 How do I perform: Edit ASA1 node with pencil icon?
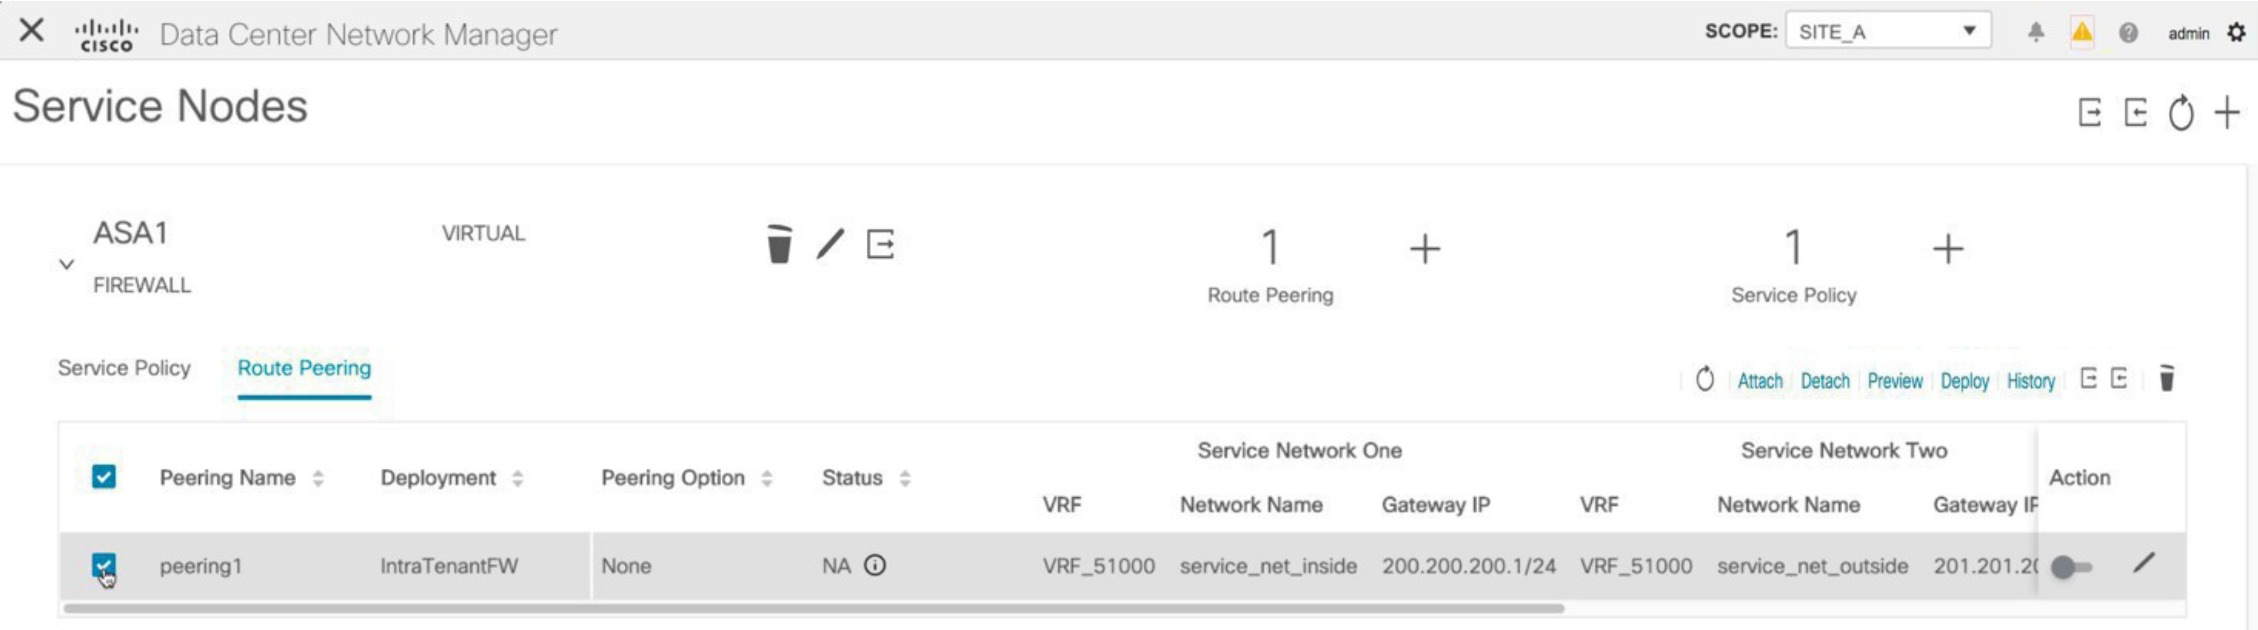pos(830,244)
